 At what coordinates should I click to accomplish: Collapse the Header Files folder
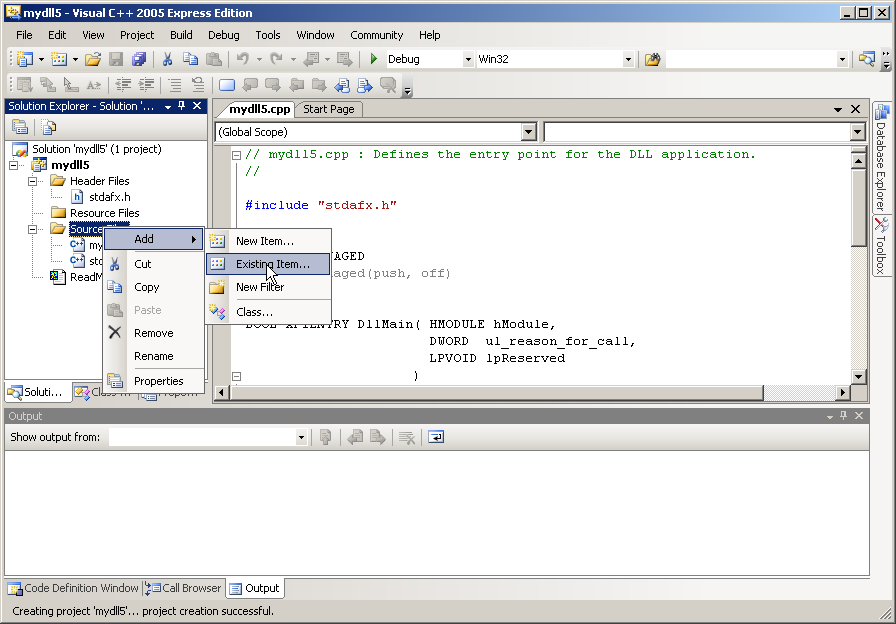pyautogui.click(x=33, y=181)
